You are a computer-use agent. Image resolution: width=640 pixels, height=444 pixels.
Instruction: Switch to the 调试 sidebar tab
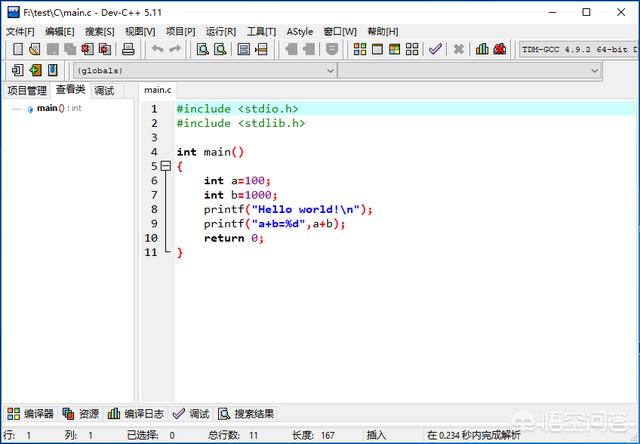point(104,90)
